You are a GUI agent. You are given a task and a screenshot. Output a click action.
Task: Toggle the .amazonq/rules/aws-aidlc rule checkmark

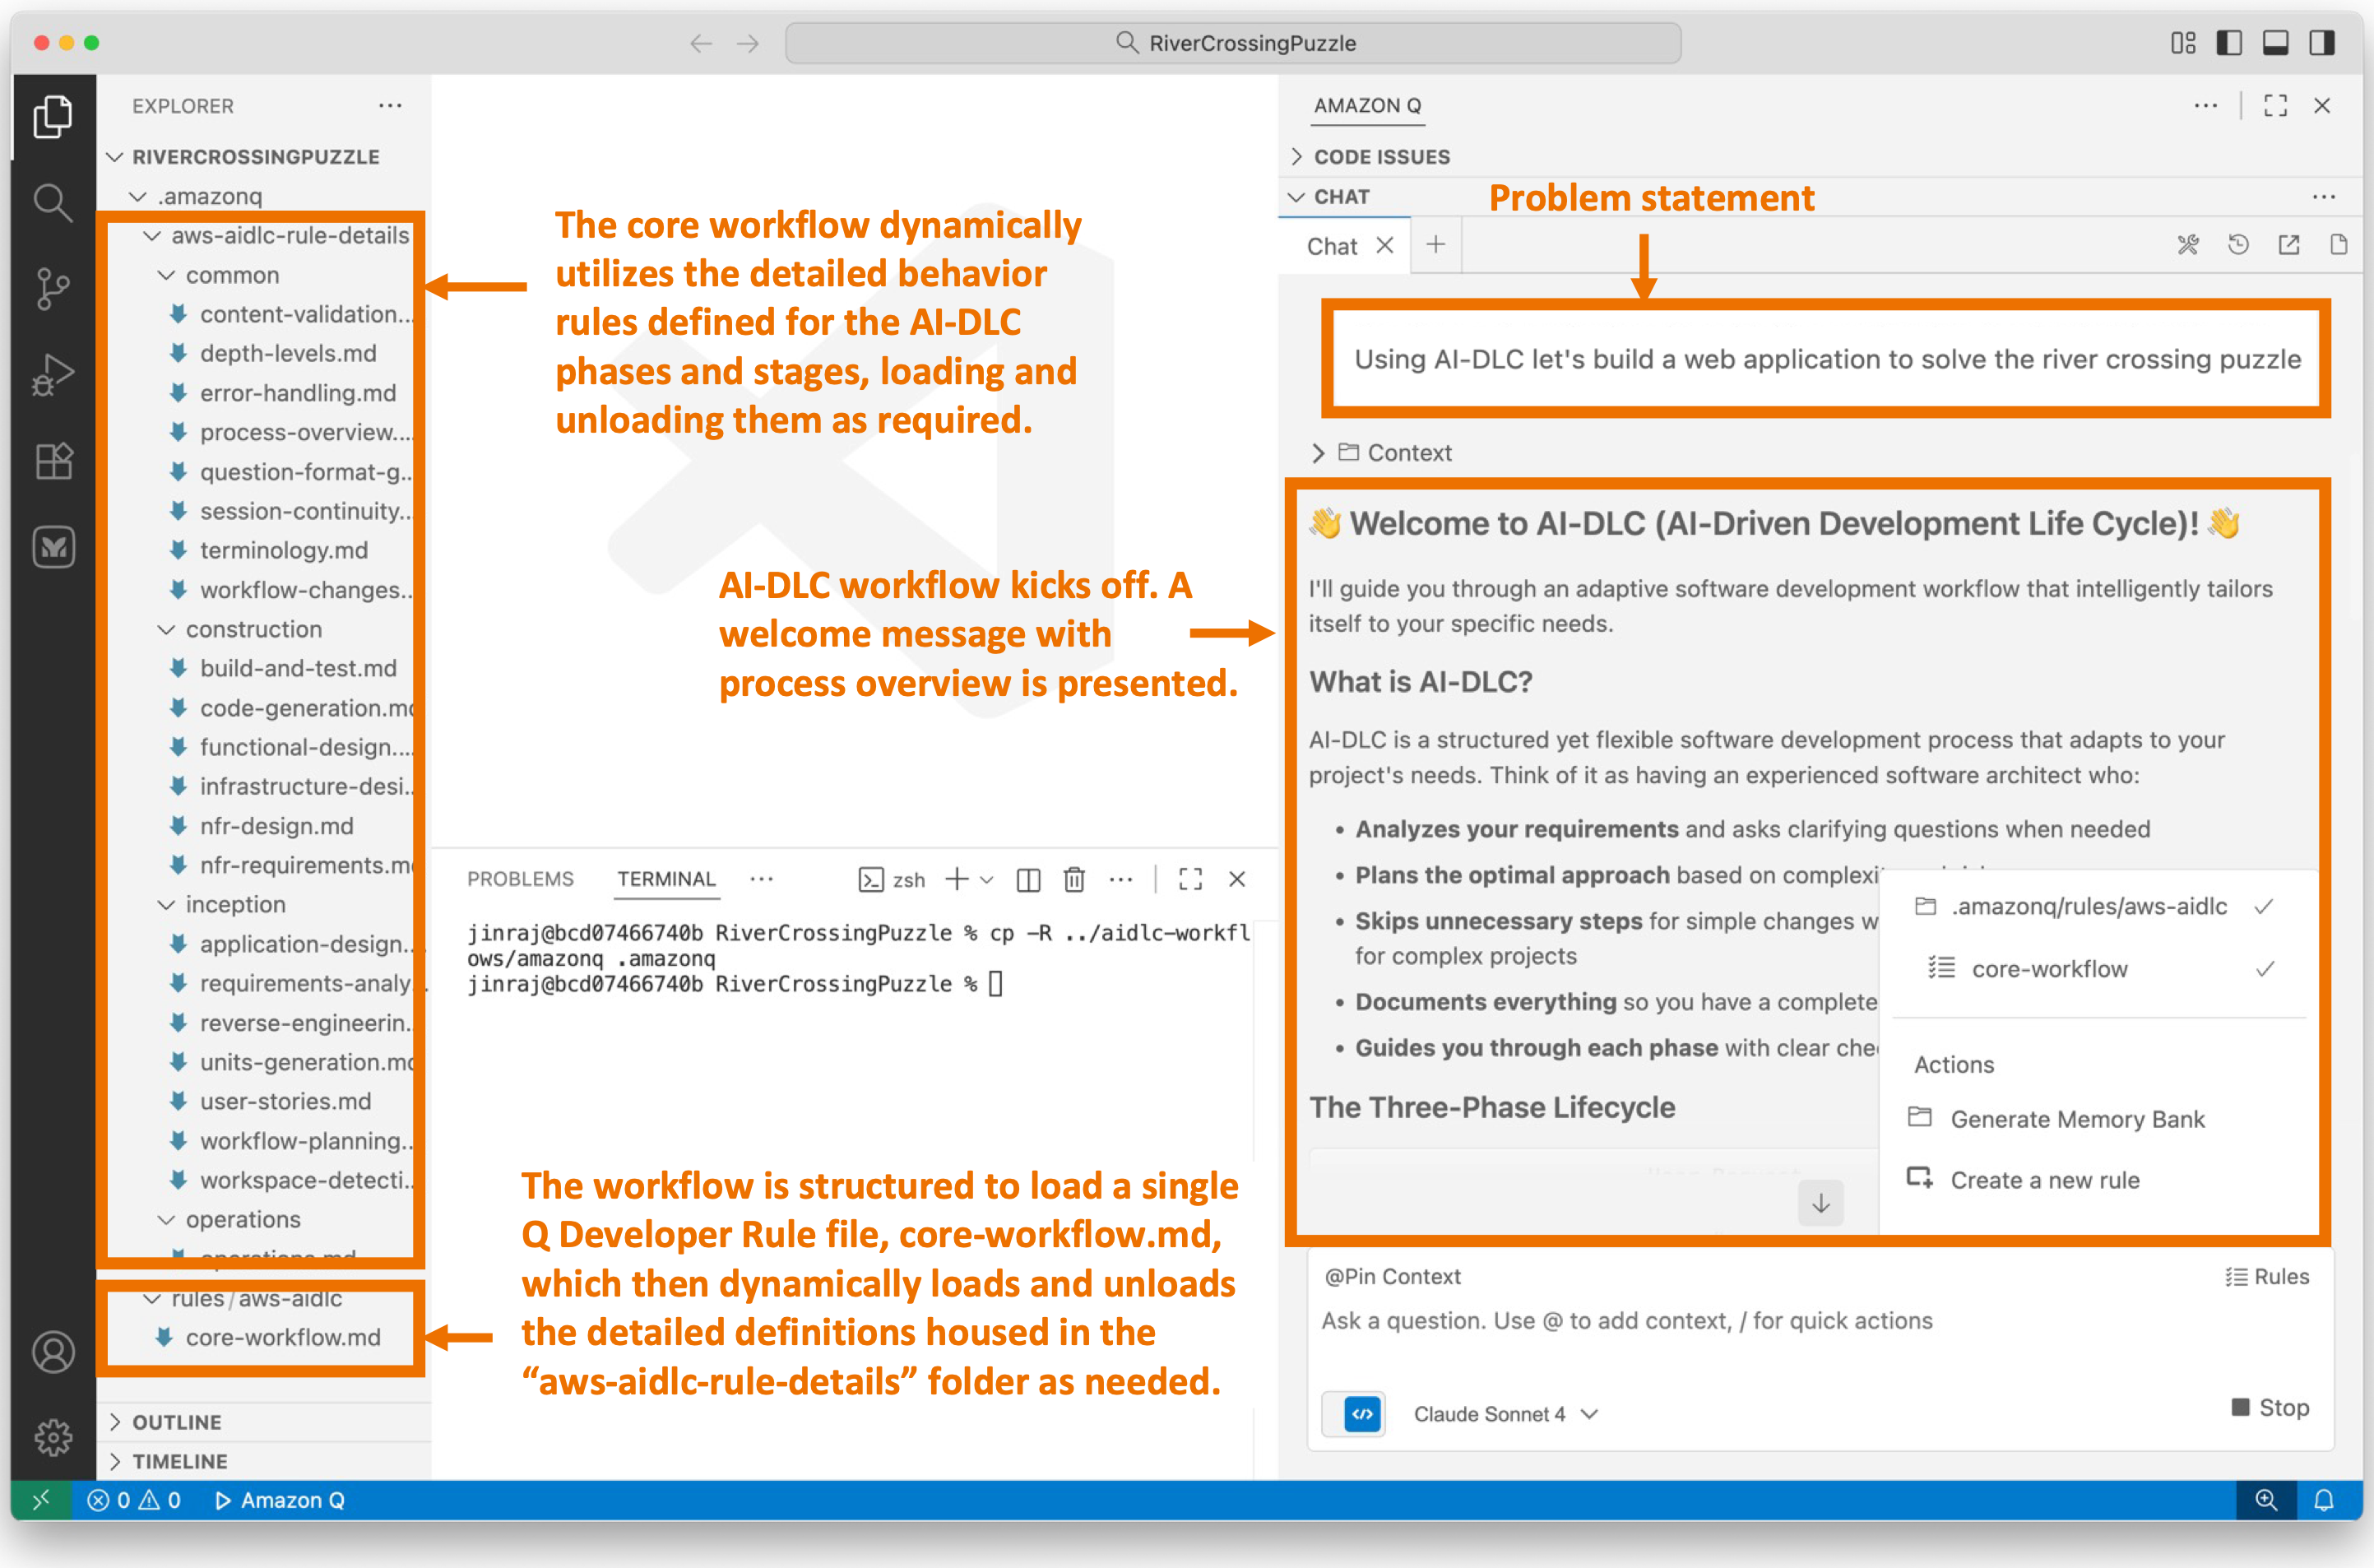point(2265,907)
